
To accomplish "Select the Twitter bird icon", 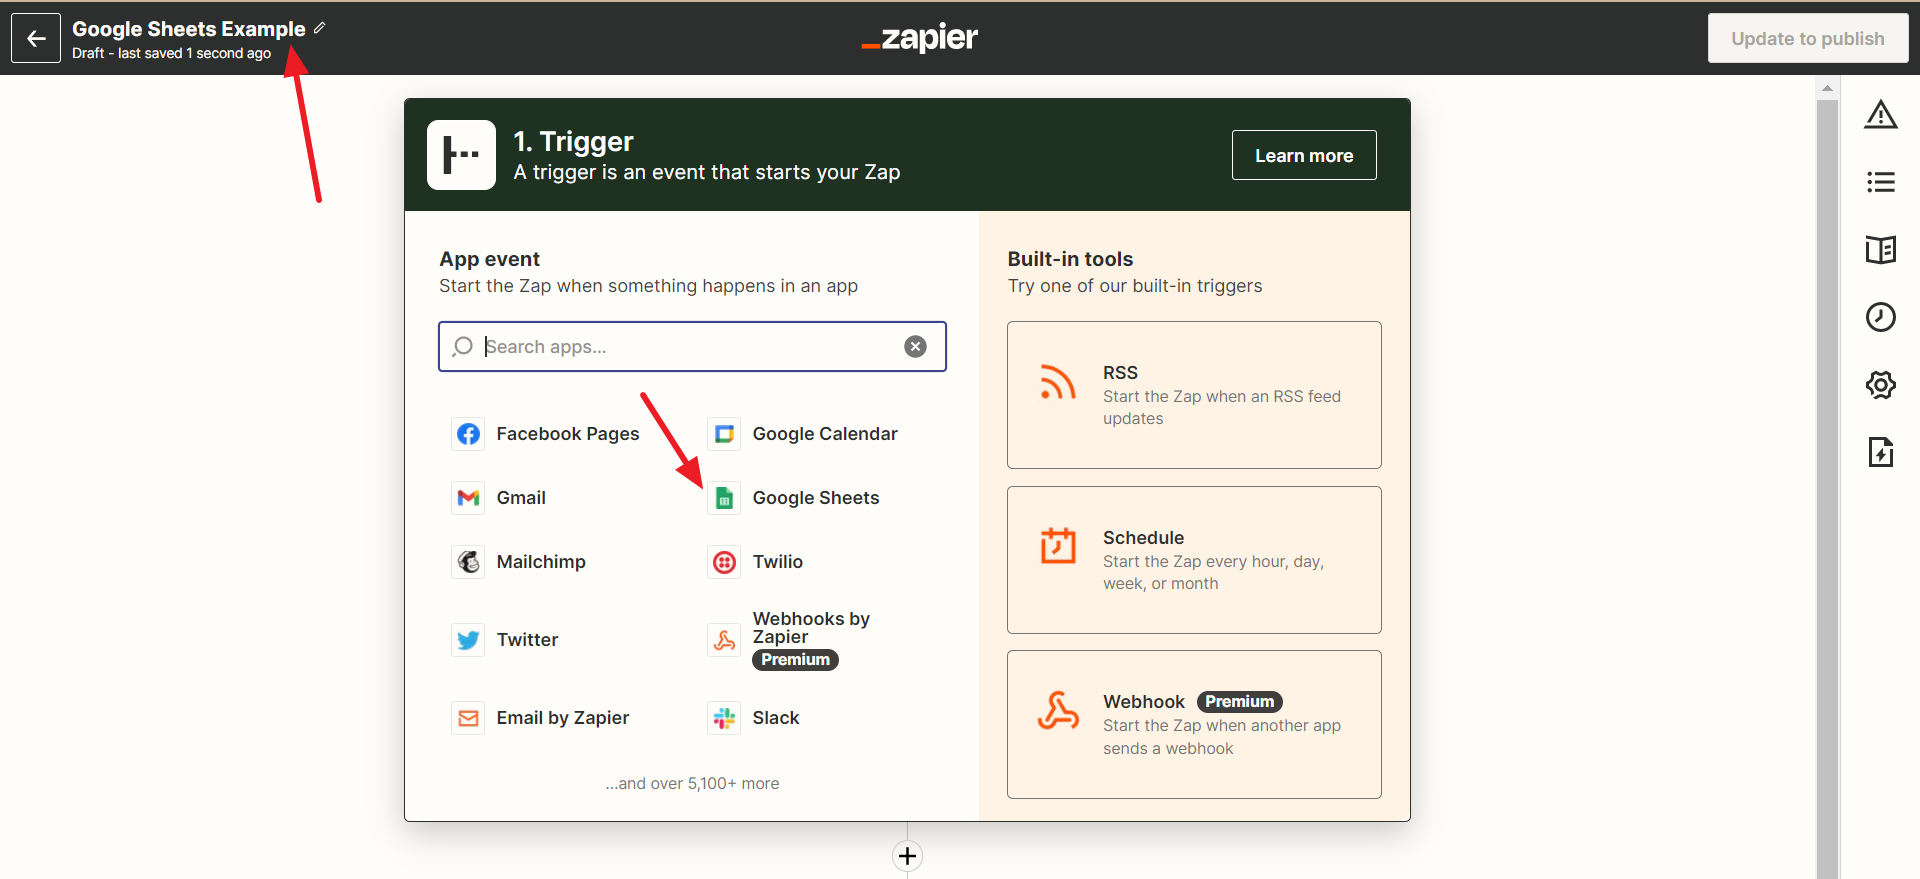I will [468, 640].
